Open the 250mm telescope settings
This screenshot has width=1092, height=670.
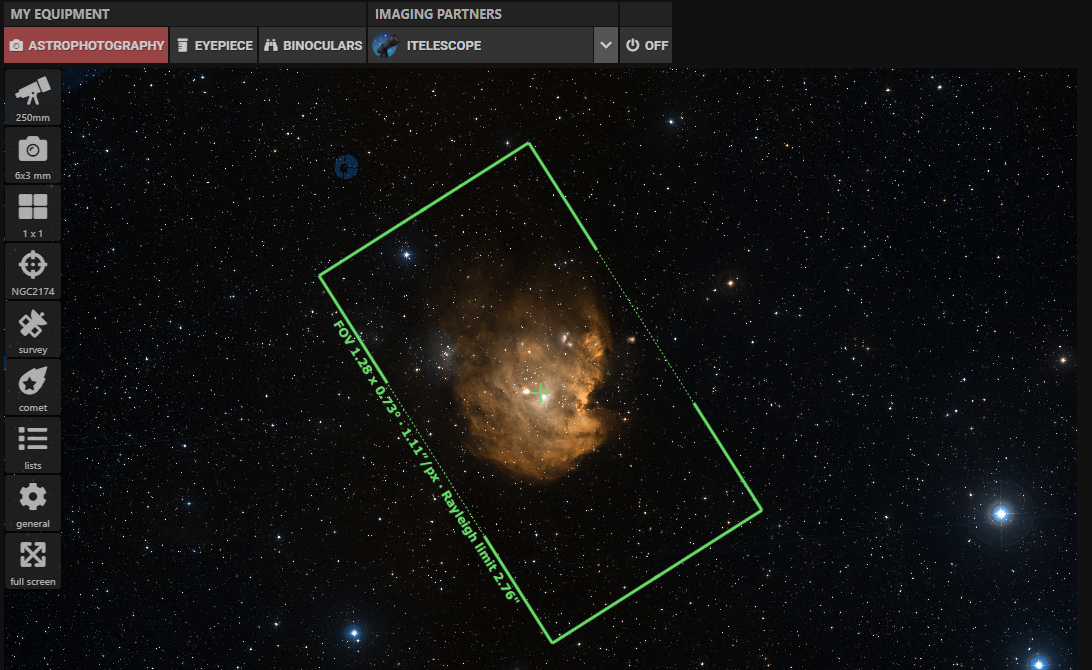point(33,98)
